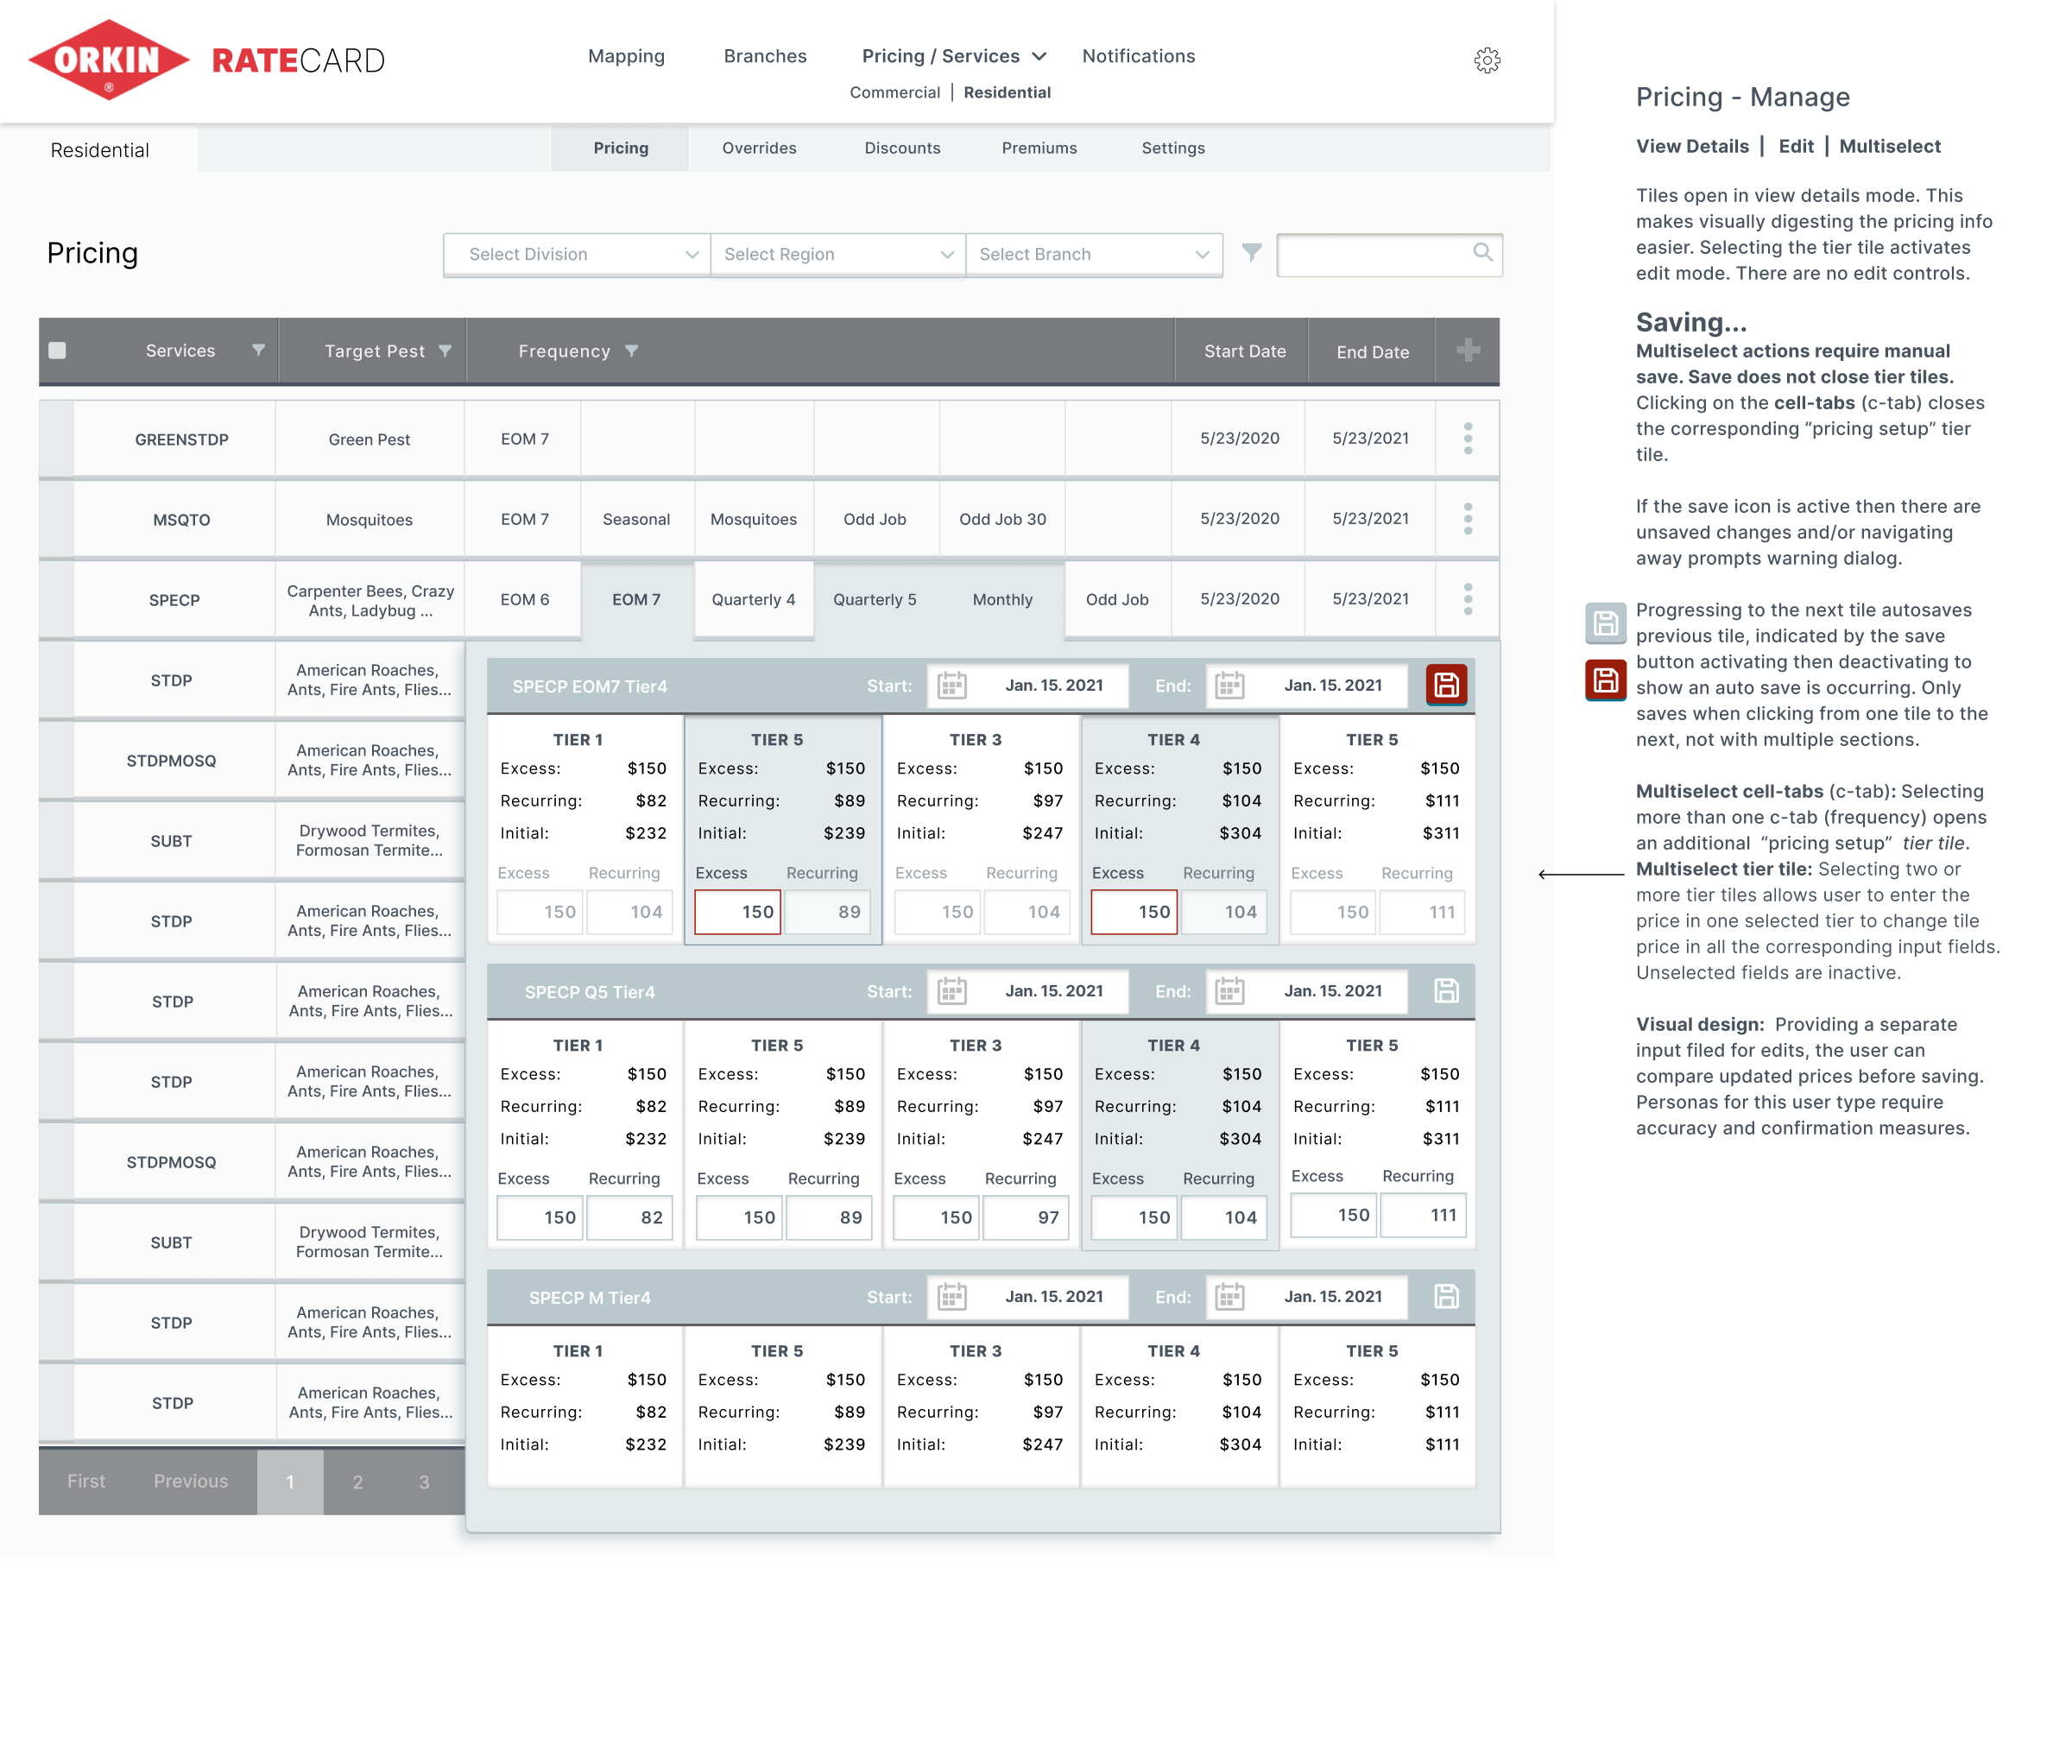Click the Tier 5 Excess input in EOM7
The image size is (2072, 1764).
point(737,912)
